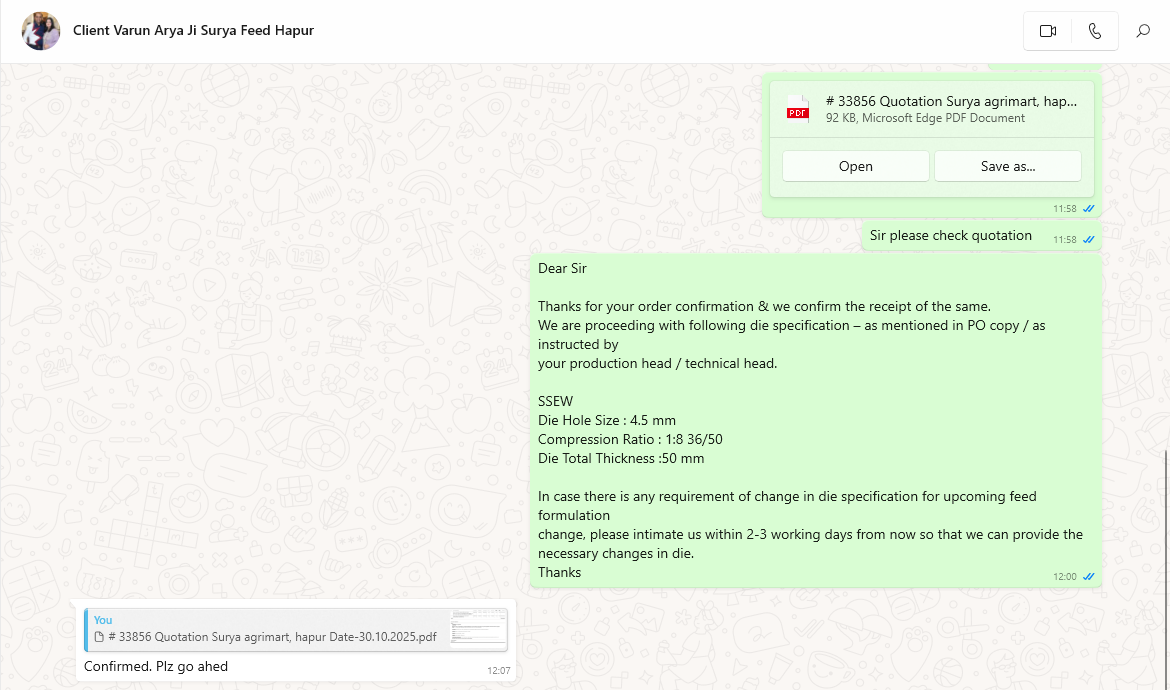Start a video call with the contact
The width and height of the screenshot is (1170, 690).
pyautogui.click(x=1047, y=31)
